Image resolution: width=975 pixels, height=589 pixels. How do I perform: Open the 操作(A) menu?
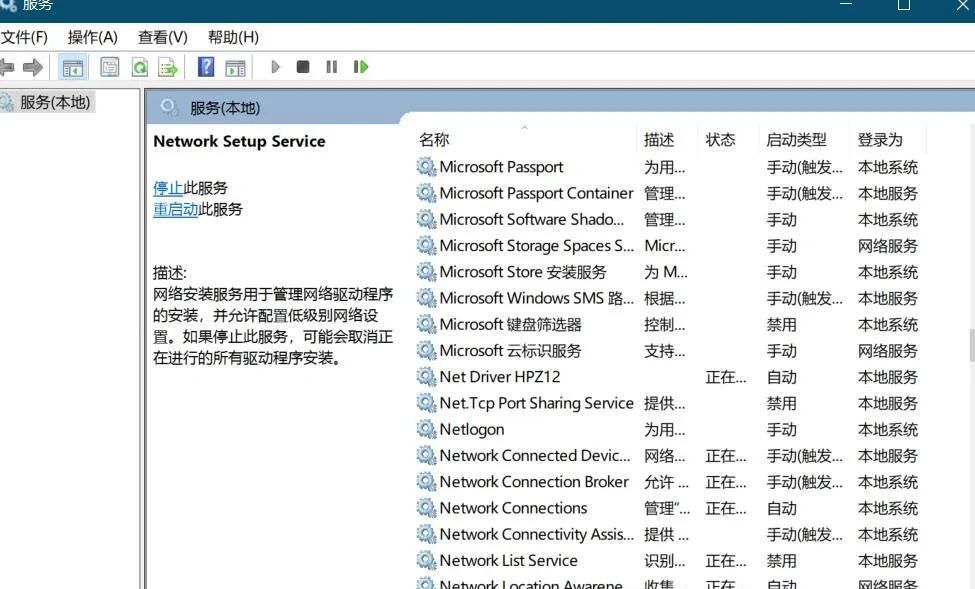[92, 37]
